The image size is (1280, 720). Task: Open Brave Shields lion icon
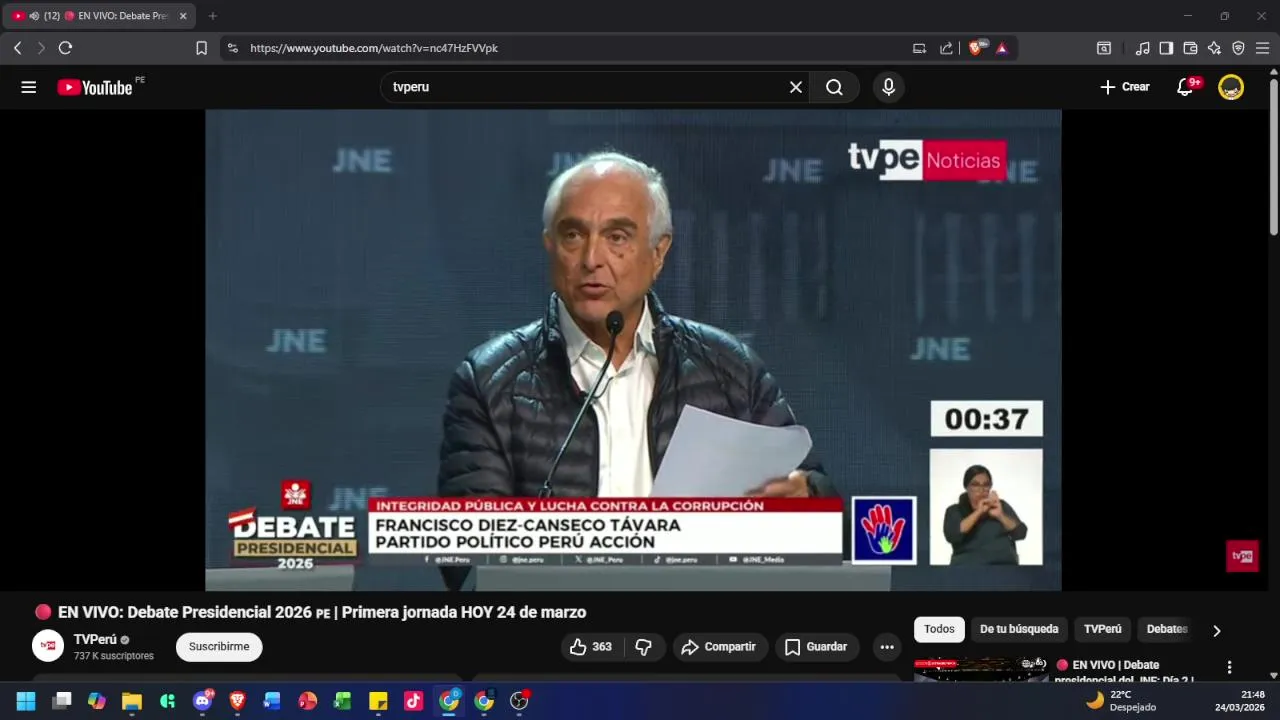tap(976, 48)
